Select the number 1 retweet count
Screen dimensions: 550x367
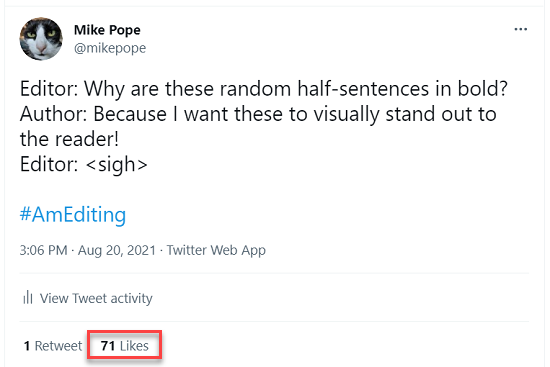pos(27,346)
